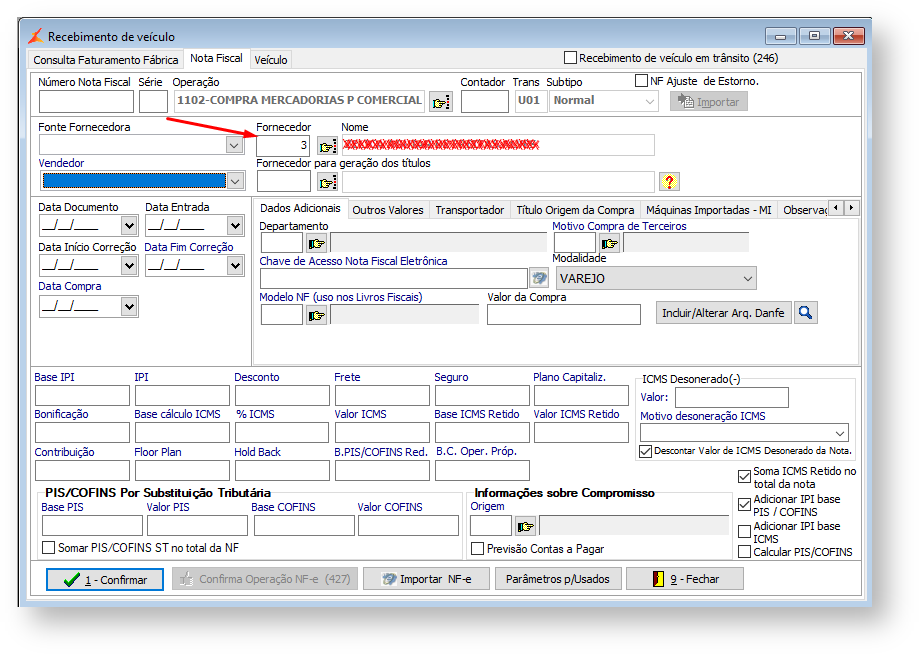The image size is (920, 655).
Task: Select the Nota Fiscal tab
Action: click(x=216, y=58)
